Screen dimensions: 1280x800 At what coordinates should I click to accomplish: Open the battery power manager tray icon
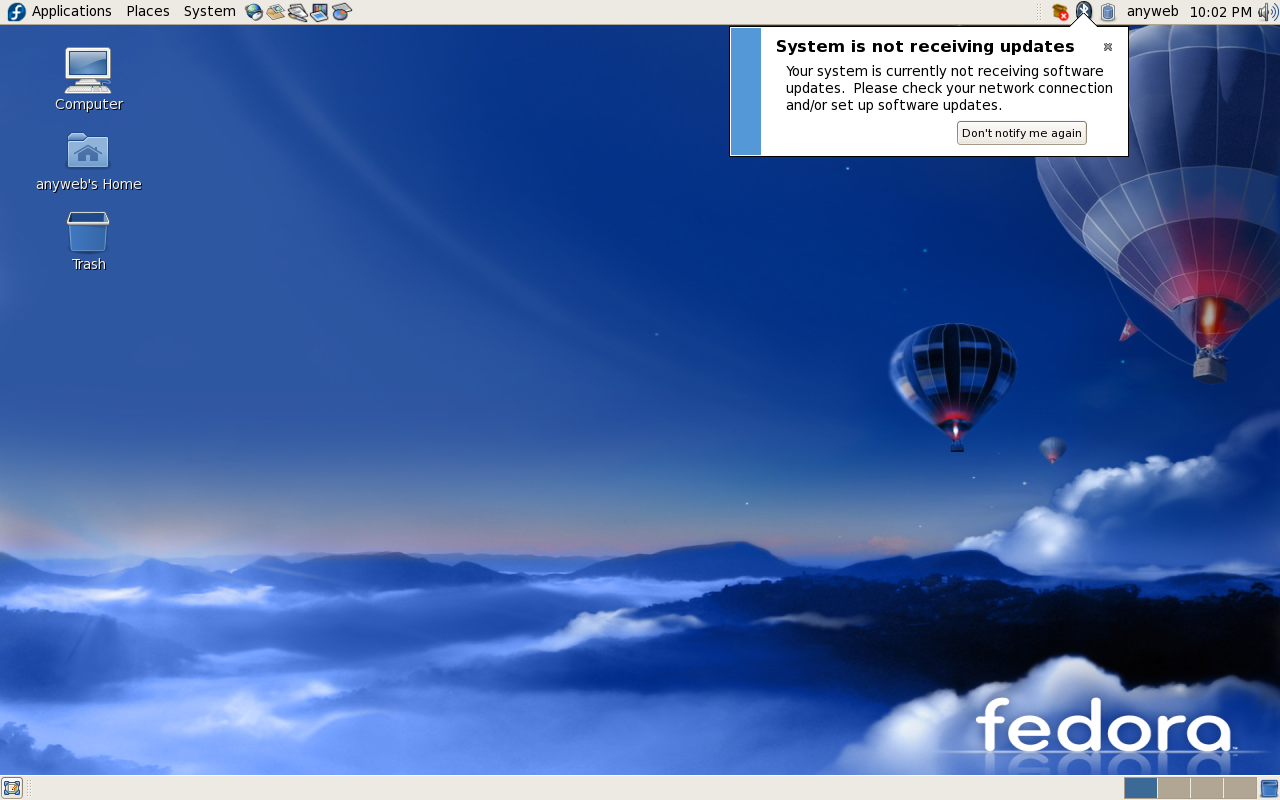point(1108,12)
